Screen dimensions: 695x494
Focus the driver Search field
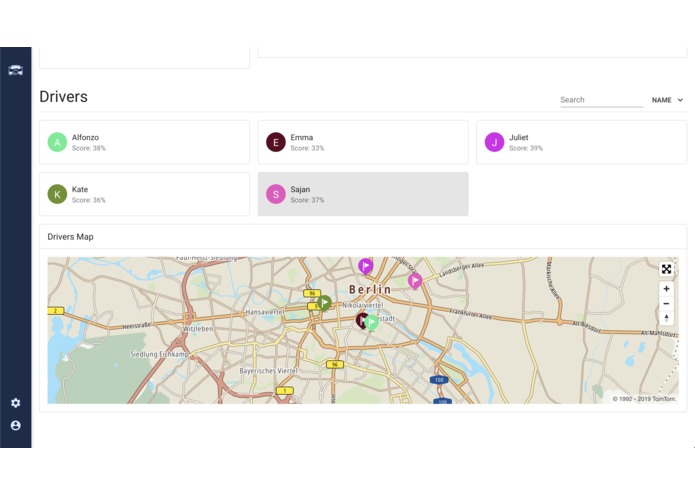pos(601,100)
